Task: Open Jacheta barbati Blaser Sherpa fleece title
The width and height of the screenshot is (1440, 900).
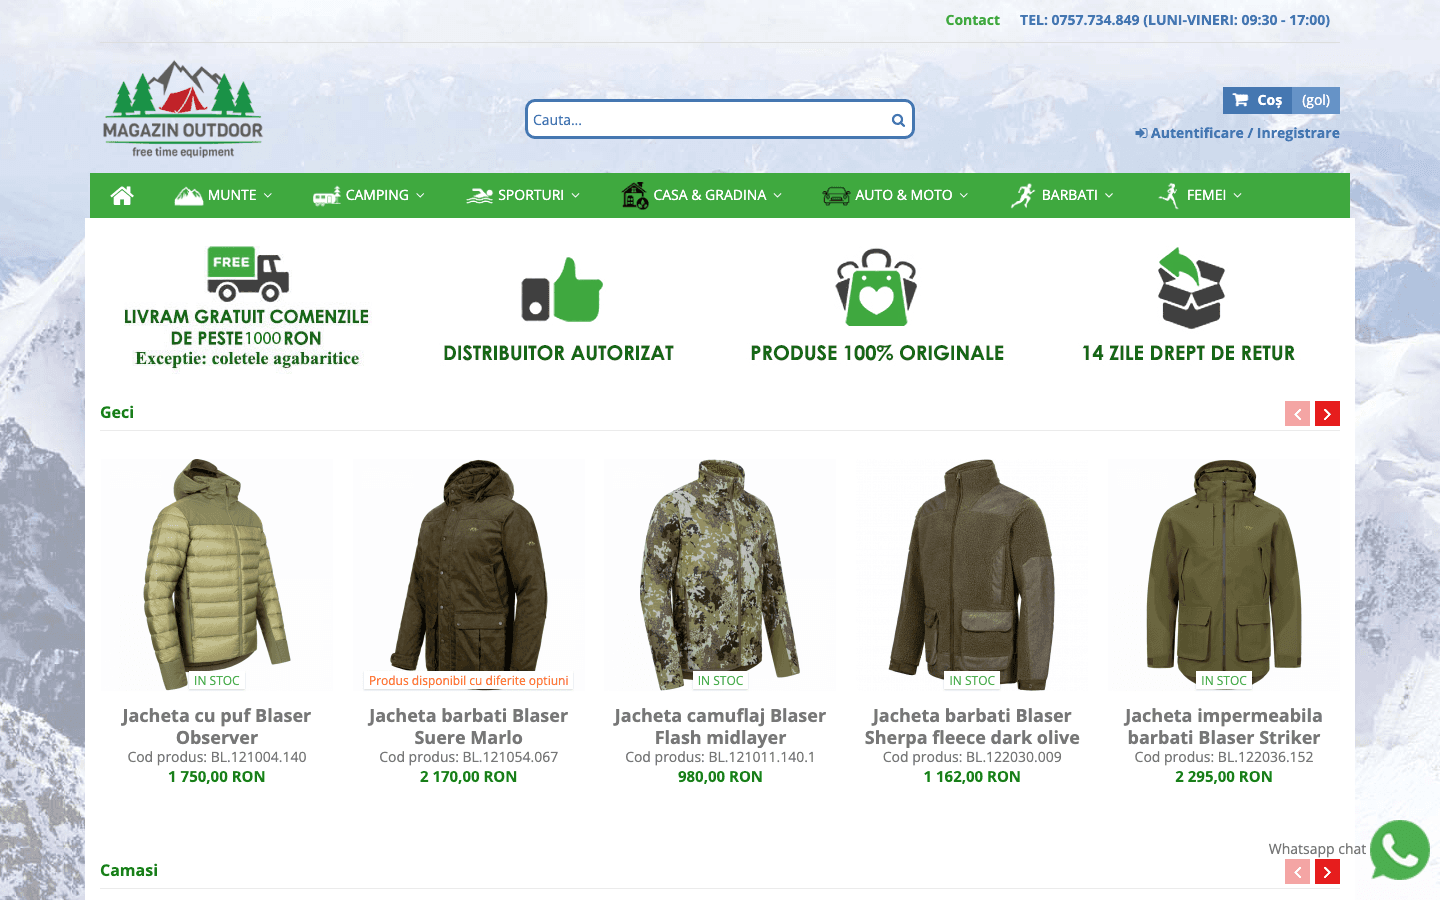Action: coord(972,727)
